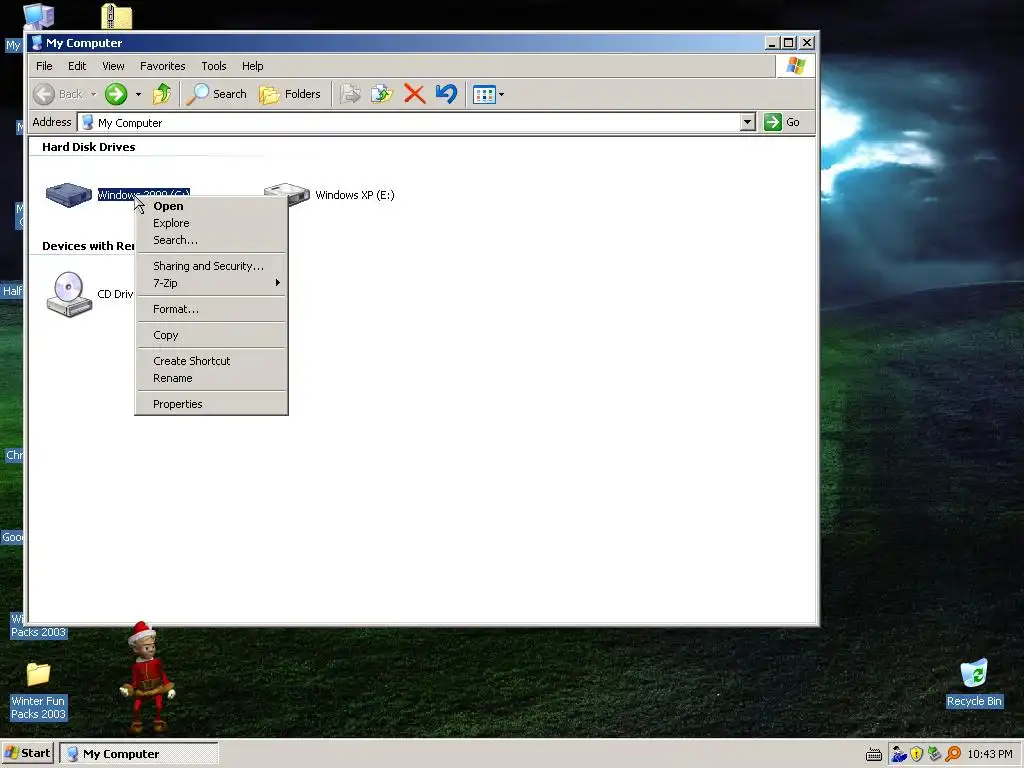The image size is (1024, 768).
Task: Click the Start button
Action: pos(28,753)
